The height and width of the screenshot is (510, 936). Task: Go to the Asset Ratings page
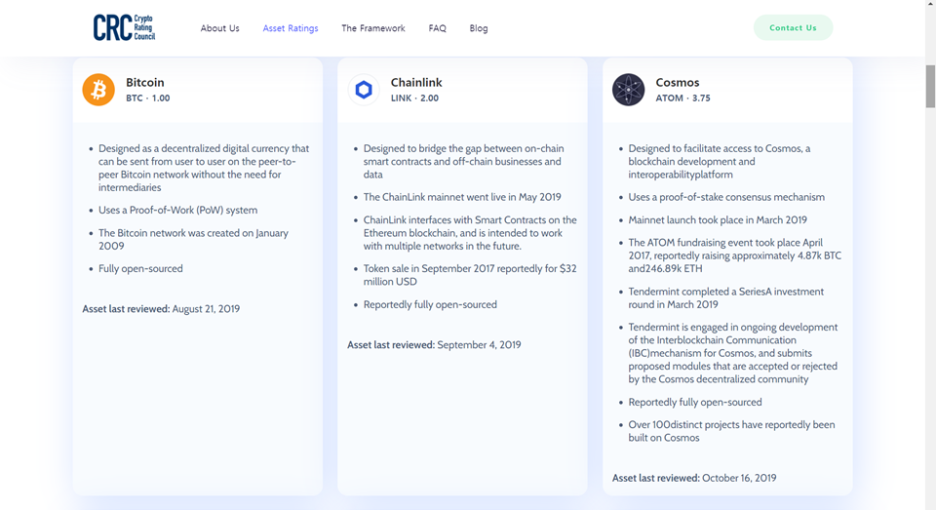[290, 28]
